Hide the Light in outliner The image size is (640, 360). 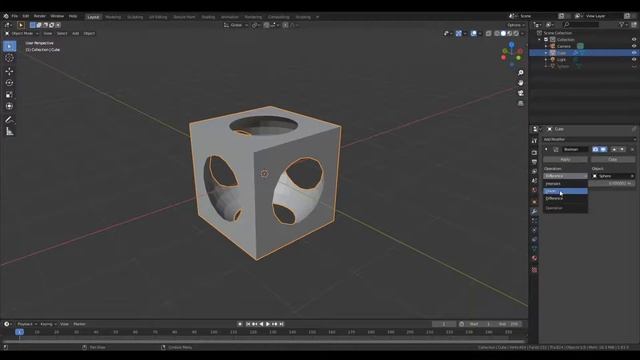click(634, 59)
